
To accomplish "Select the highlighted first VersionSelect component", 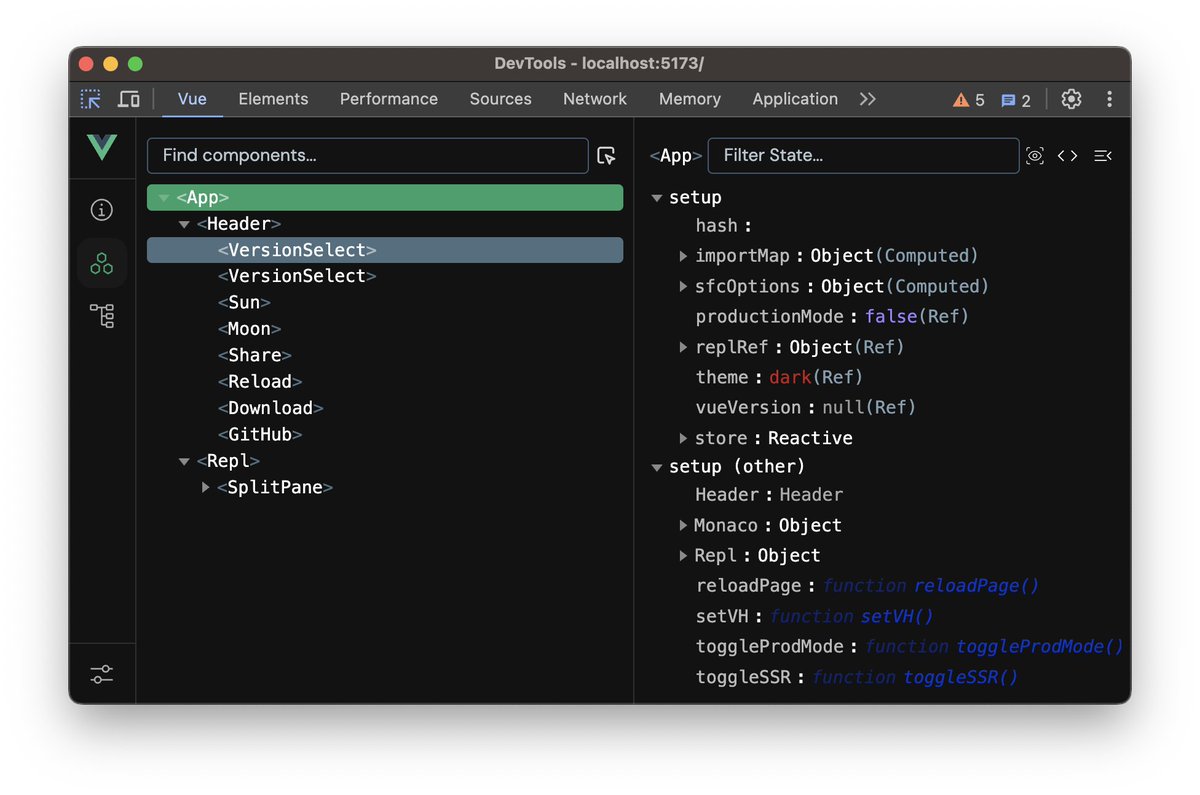I will [385, 250].
